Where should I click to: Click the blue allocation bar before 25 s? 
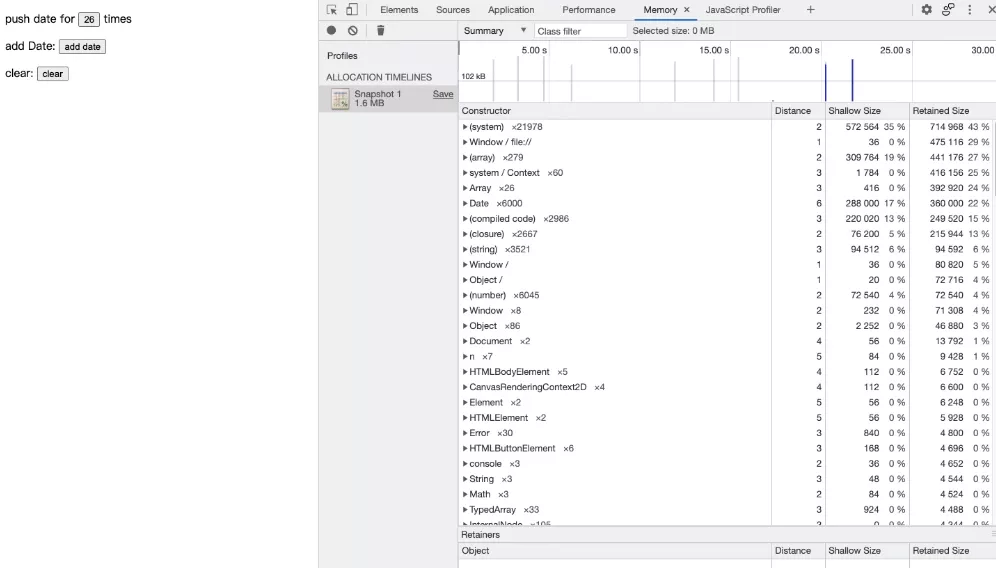(852, 80)
